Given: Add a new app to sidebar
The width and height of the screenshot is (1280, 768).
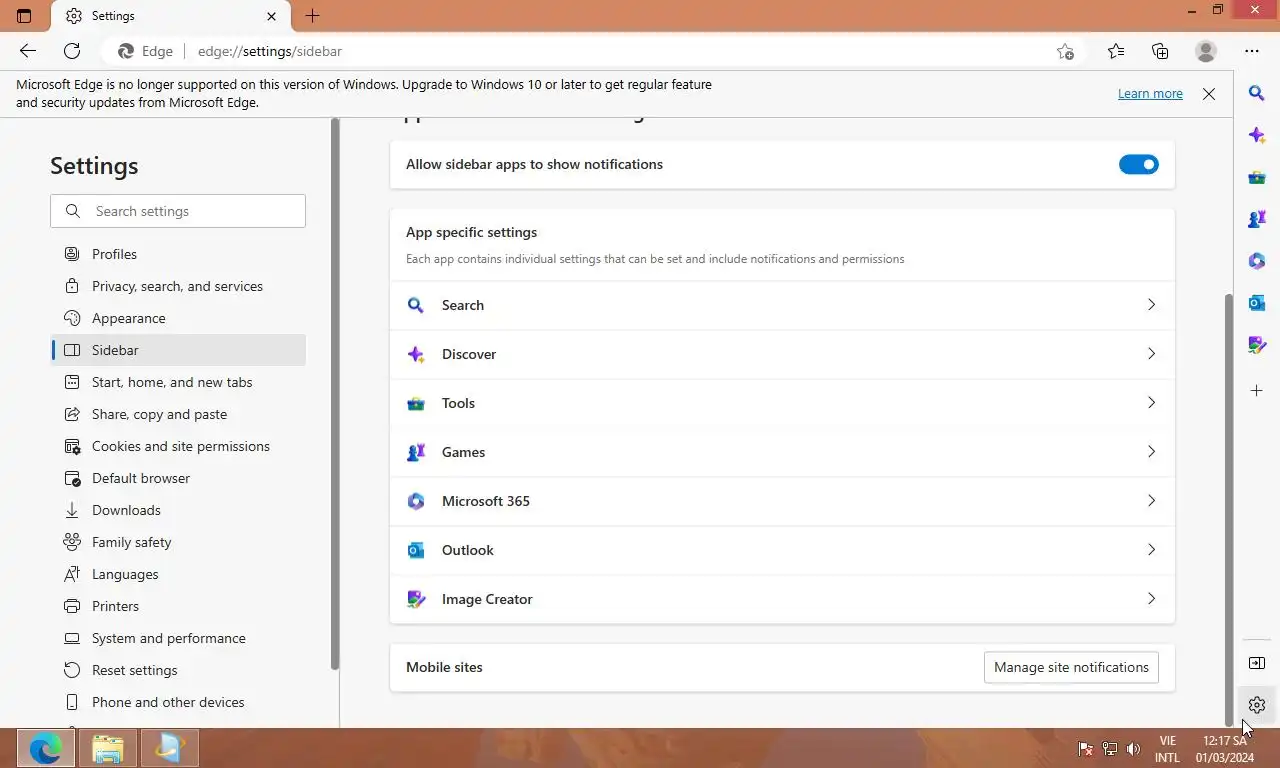Looking at the screenshot, I should point(1257,390).
